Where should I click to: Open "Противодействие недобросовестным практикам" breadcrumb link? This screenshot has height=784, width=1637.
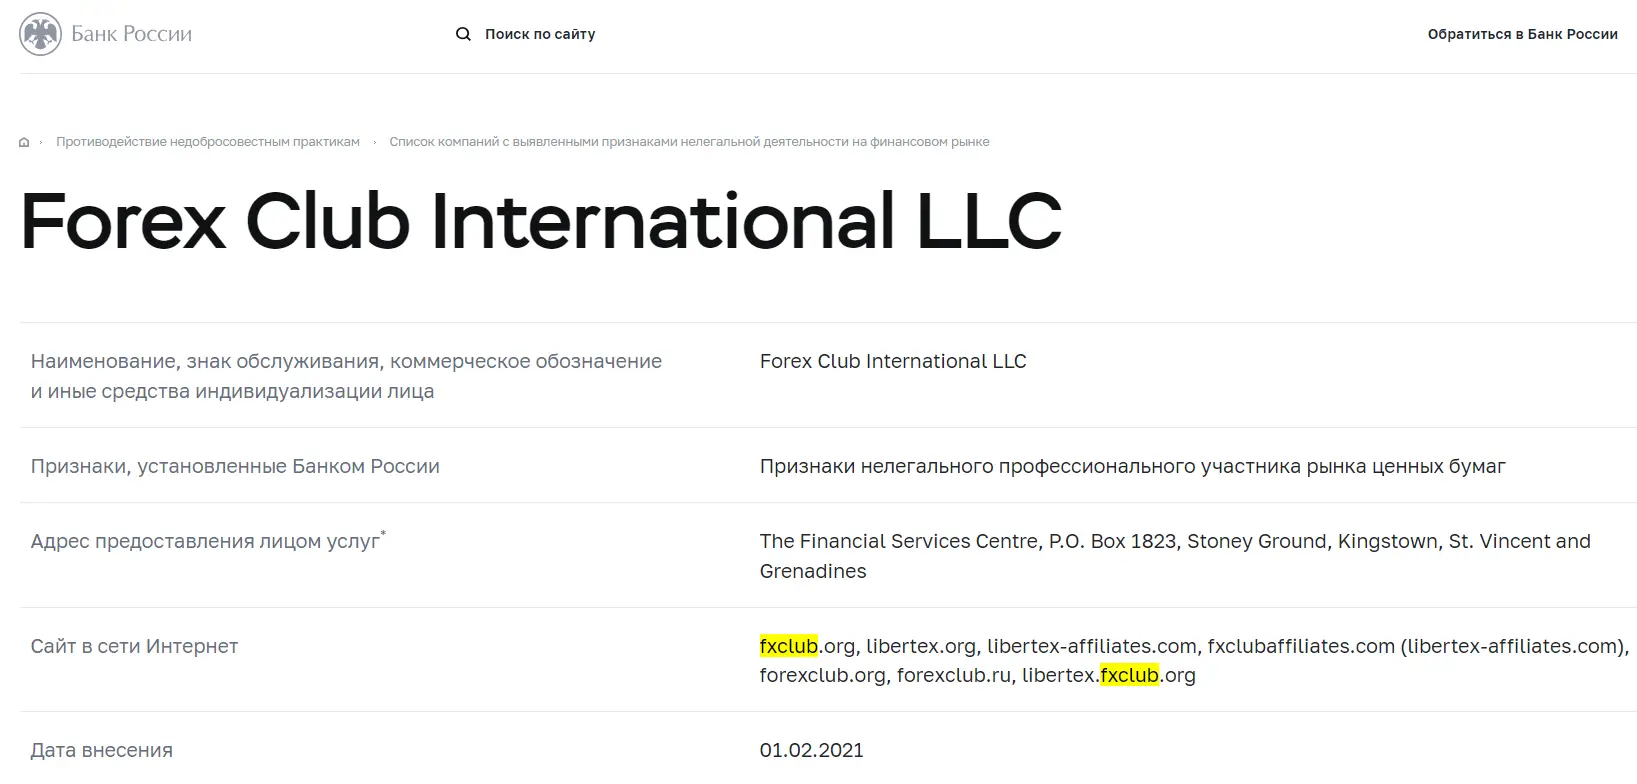pyautogui.click(x=207, y=141)
